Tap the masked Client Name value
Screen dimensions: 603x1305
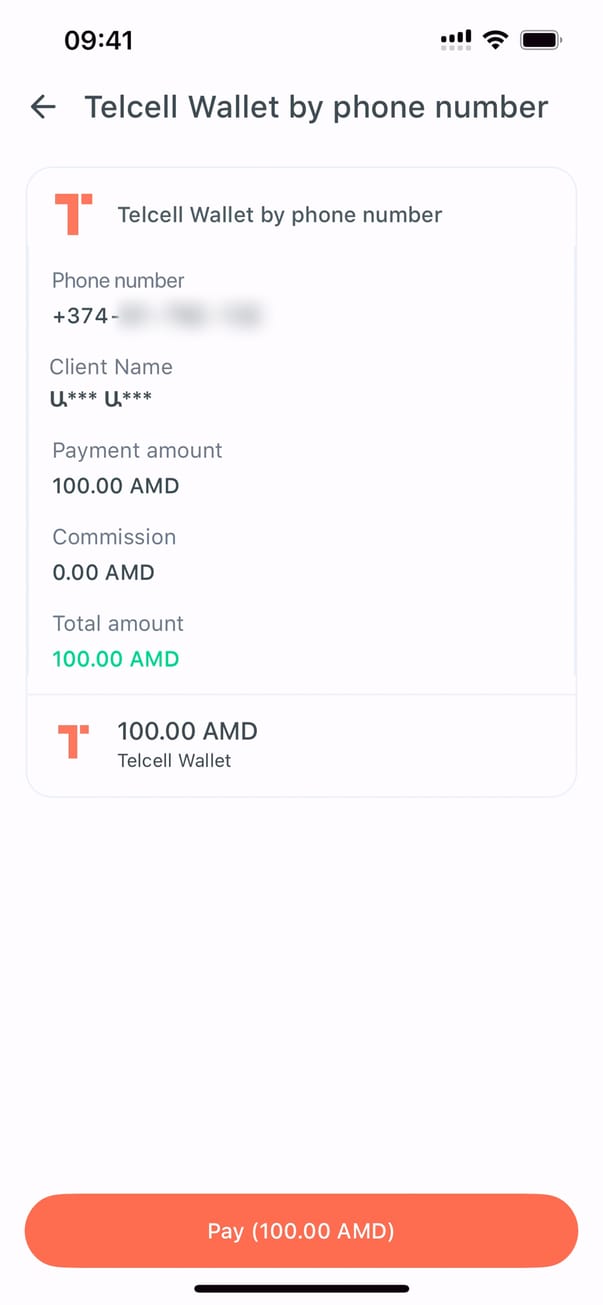(x=102, y=401)
